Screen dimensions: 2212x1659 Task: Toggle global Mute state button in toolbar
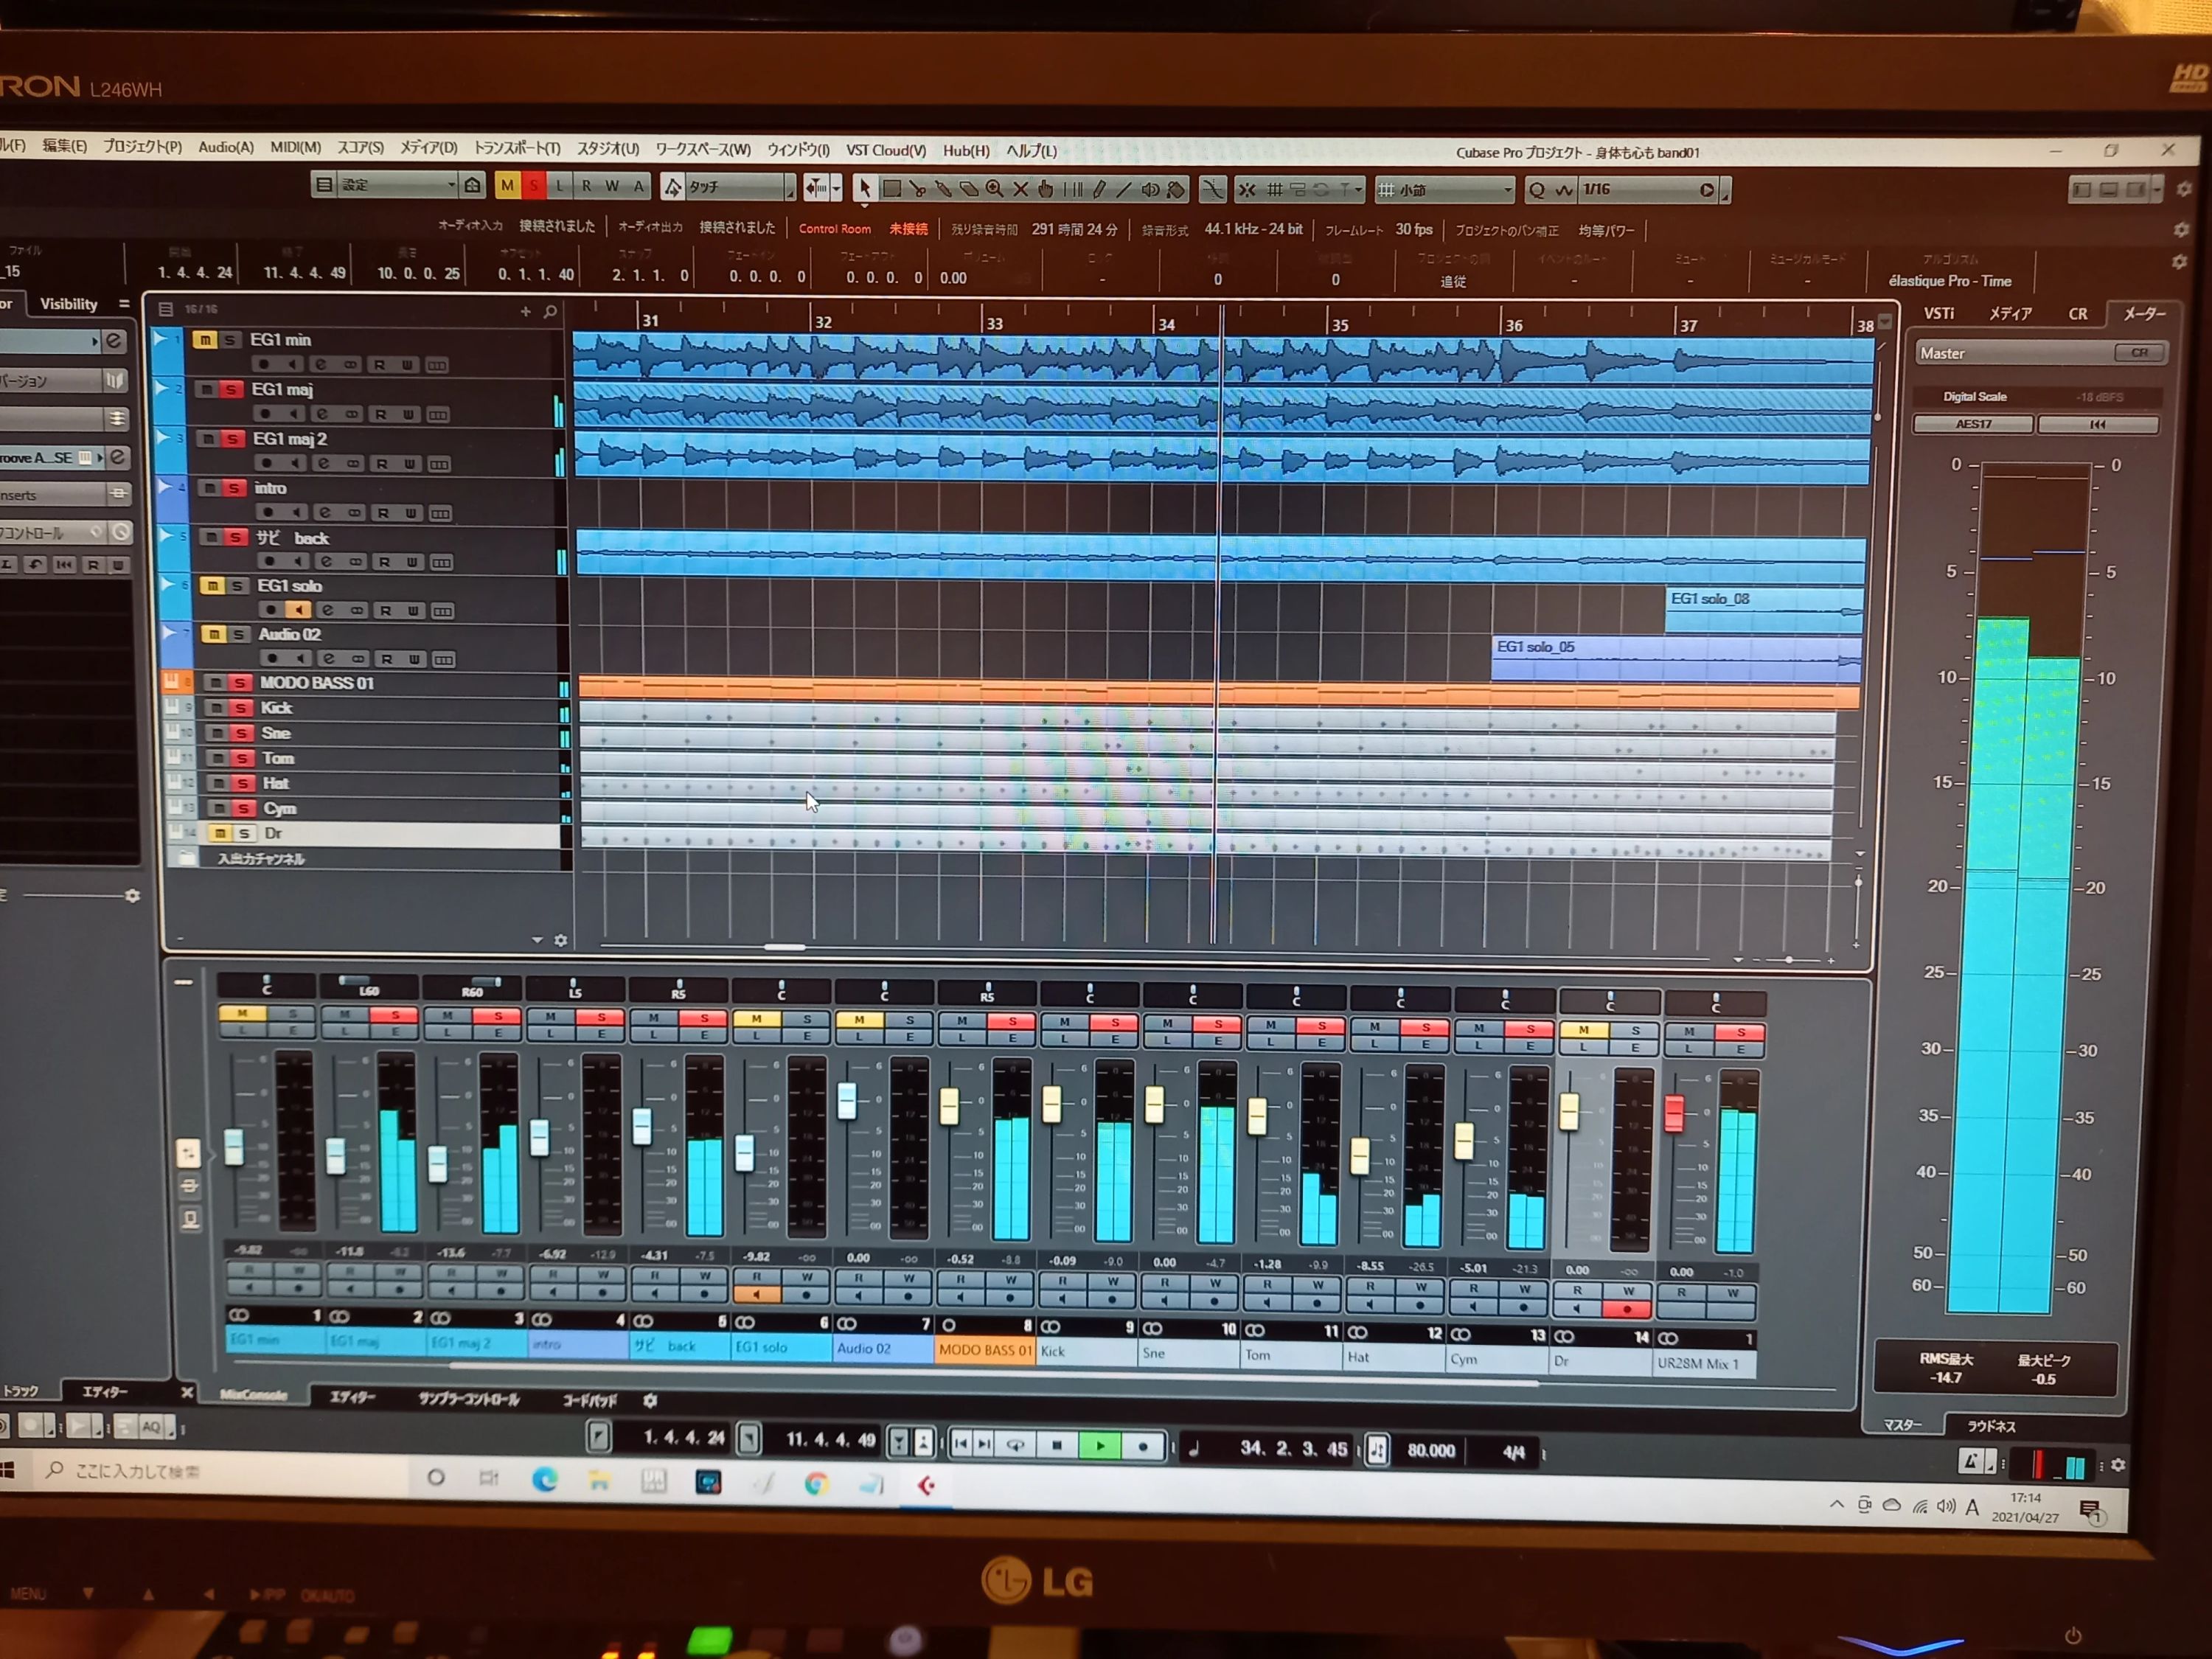pos(507,185)
